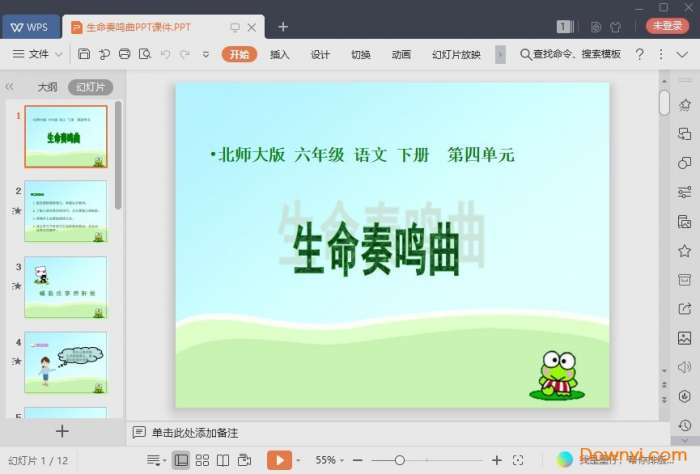The image size is (700, 474).
Task: Go to next slide double-arrow button
Action: click(x=664, y=400)
